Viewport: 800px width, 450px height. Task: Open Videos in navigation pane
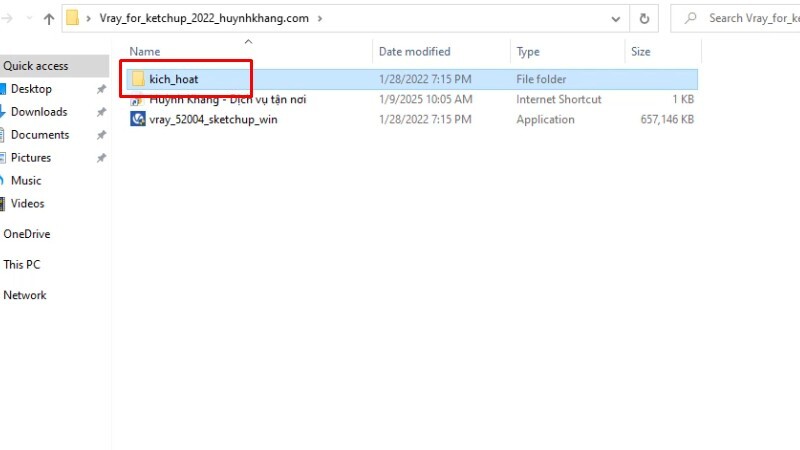click(x=28, y=204)
